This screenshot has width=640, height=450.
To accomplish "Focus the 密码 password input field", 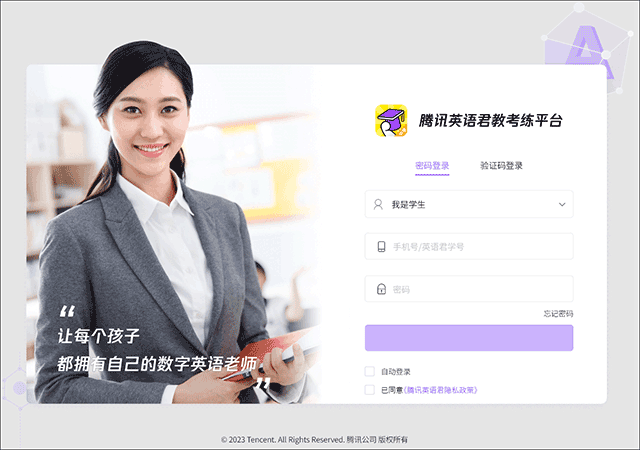I will point(469,289).
